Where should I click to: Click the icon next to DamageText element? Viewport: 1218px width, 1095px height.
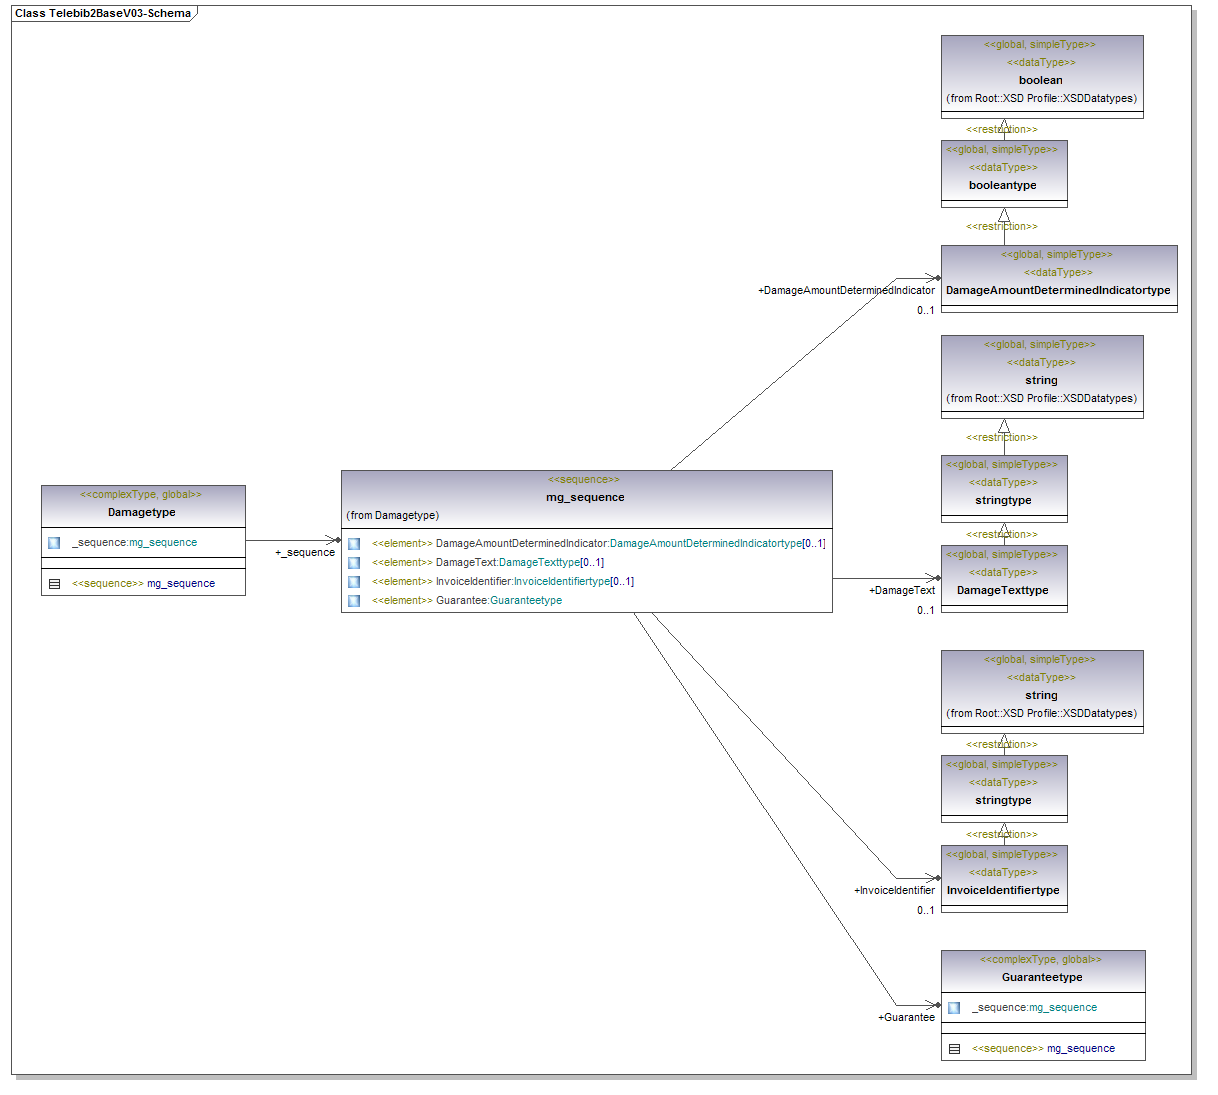click(x=354, y=563)
